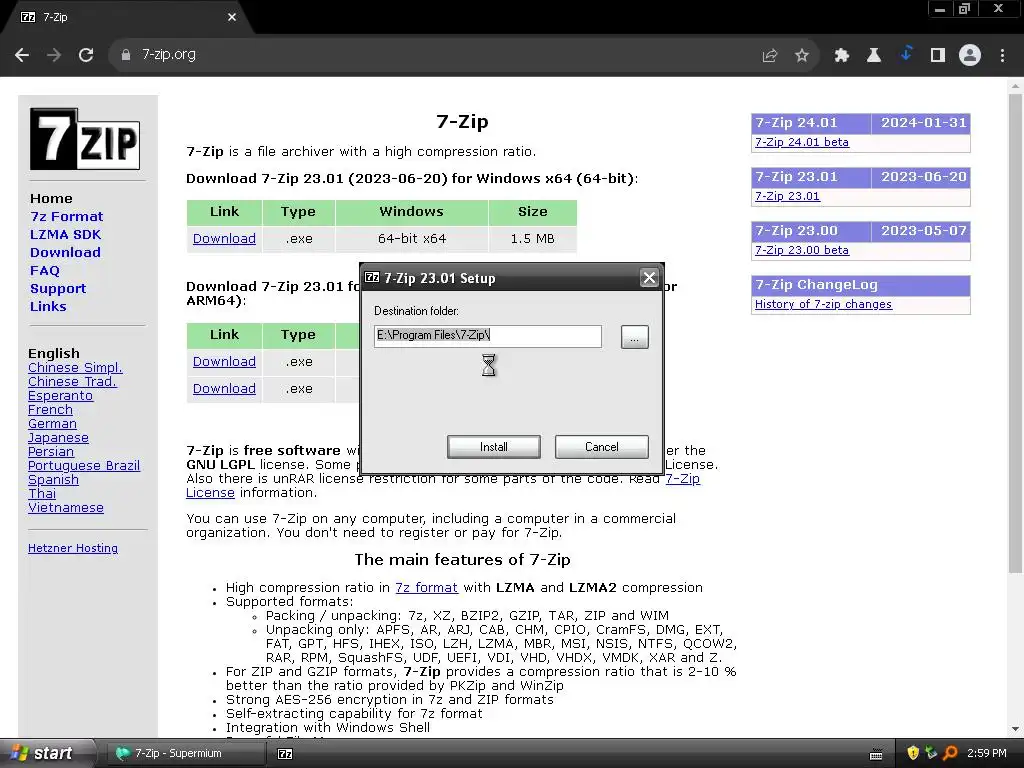Switch language to Esperanto
This screenshot has height=768, width=1024.
[x=60, y=396]
